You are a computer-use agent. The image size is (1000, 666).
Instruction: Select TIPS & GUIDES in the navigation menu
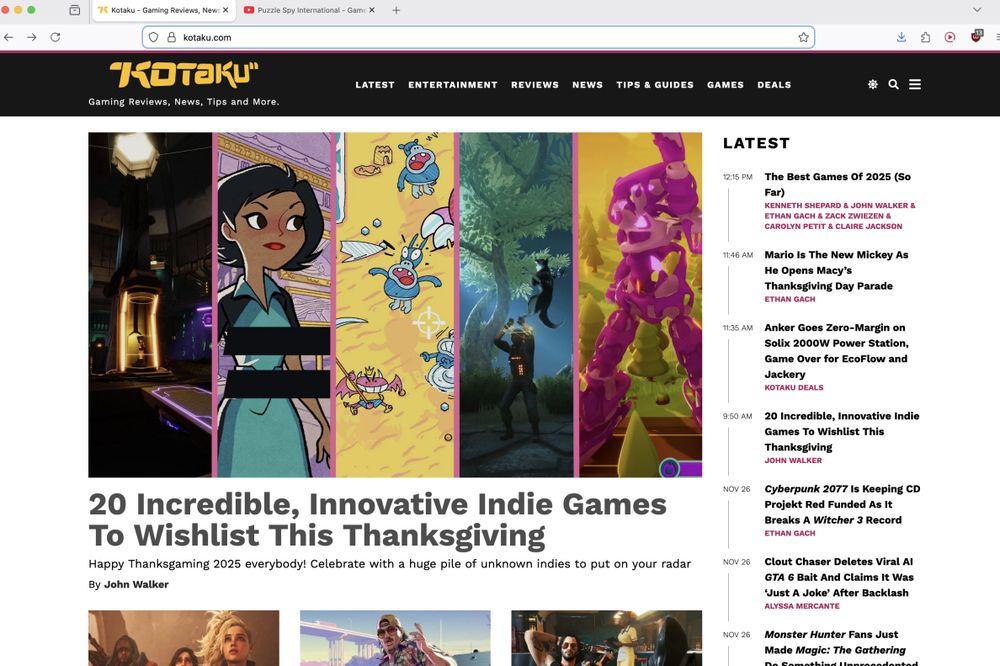[x=655, y=85]
